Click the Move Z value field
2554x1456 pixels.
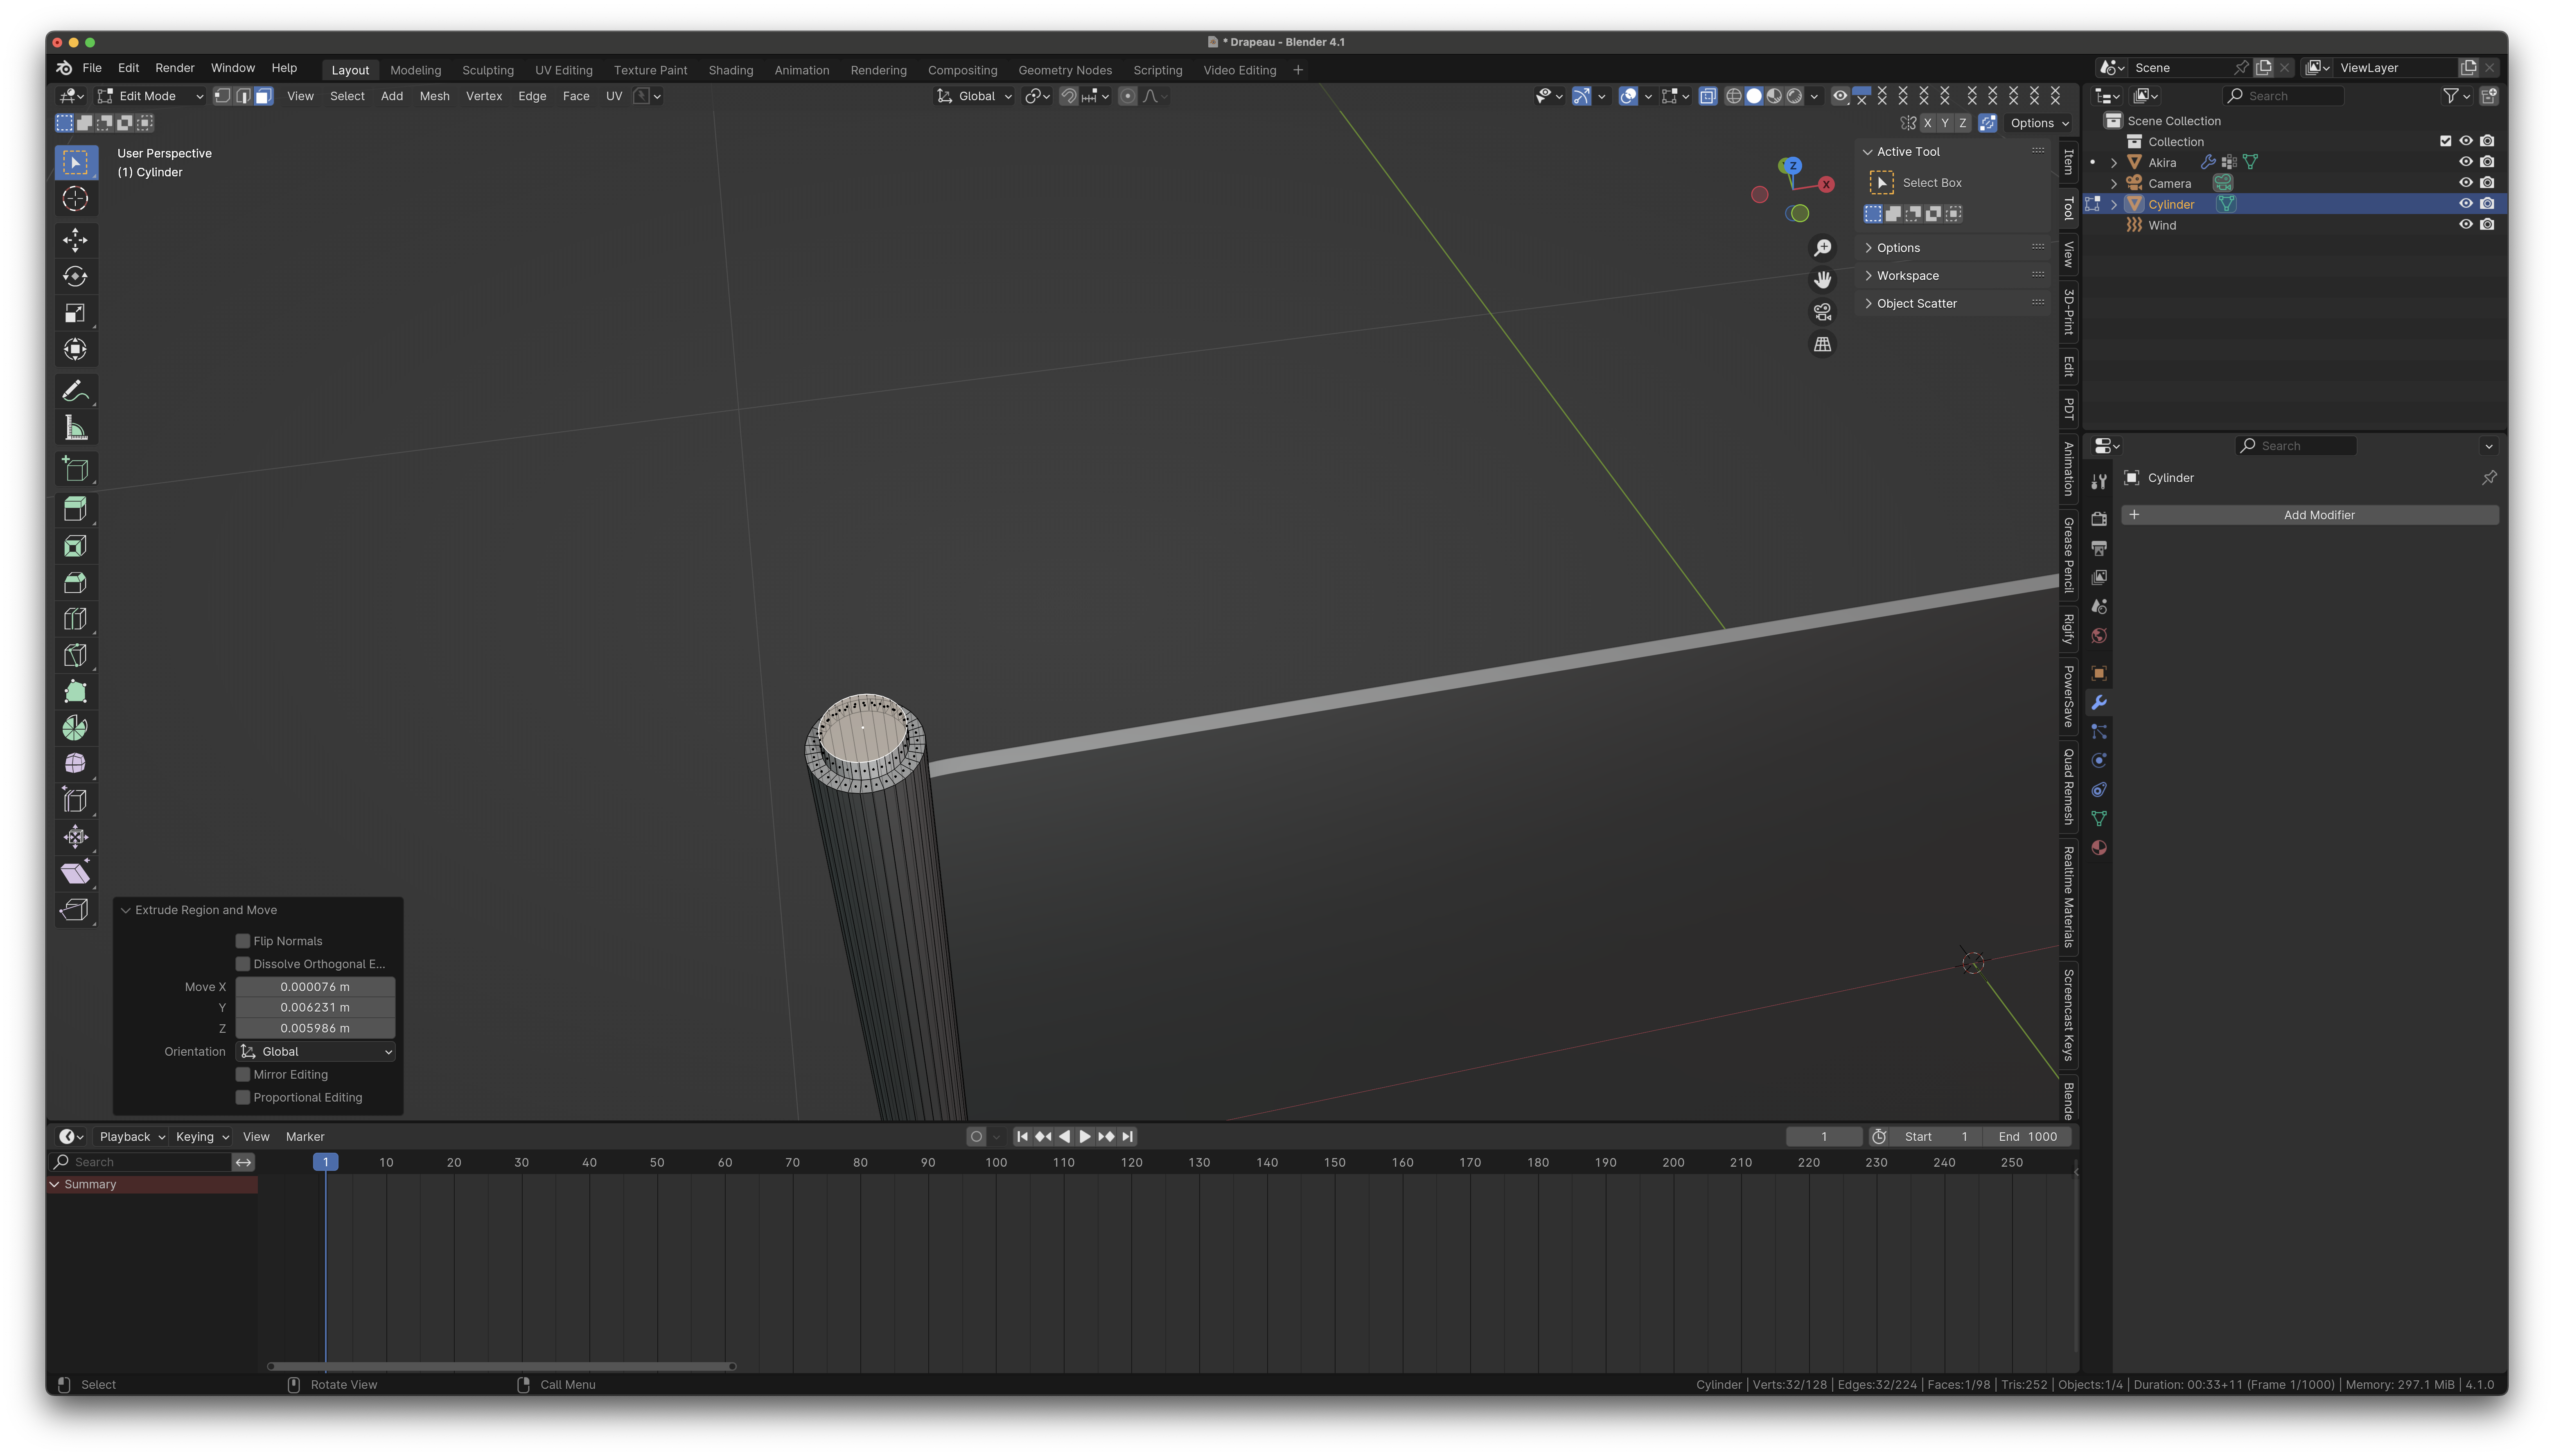pyautogui.click(x=315, y=1028)
